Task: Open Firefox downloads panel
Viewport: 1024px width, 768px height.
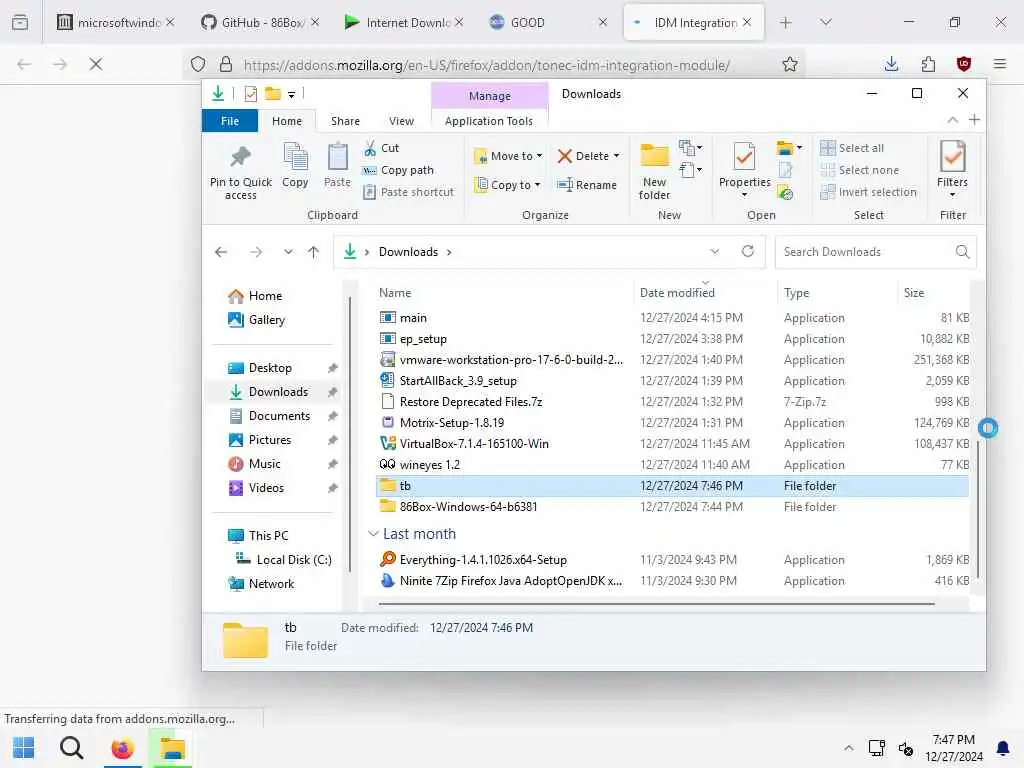Action: (x=891, y=64)
